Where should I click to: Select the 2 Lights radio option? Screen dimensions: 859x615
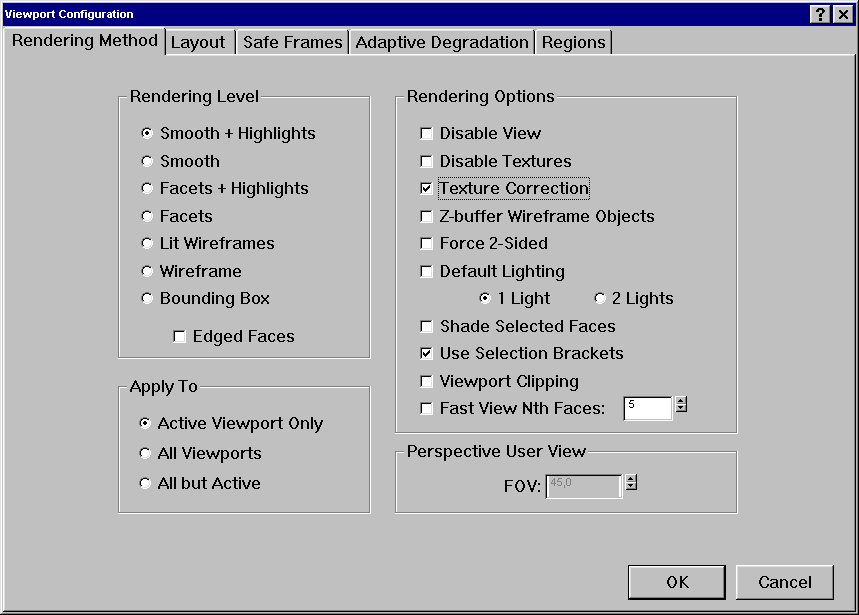click(x=600, y=298)
